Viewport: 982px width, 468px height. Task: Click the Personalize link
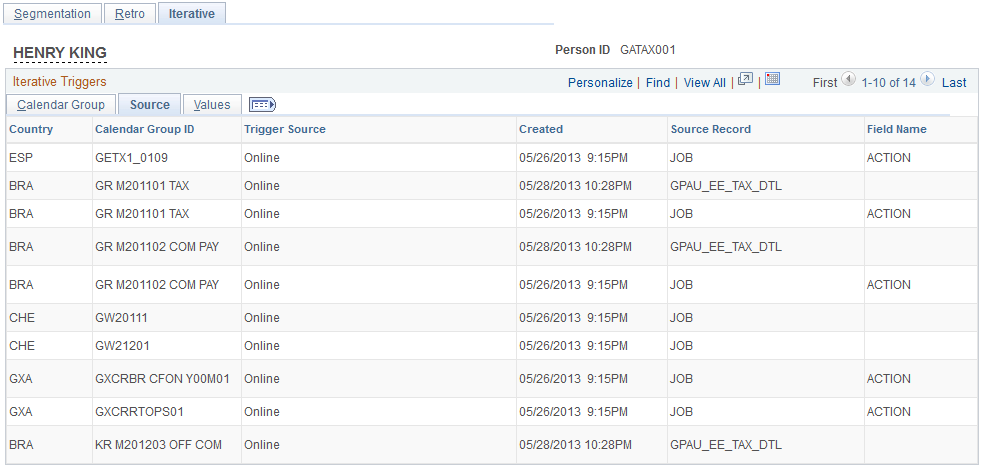point(600,83)
